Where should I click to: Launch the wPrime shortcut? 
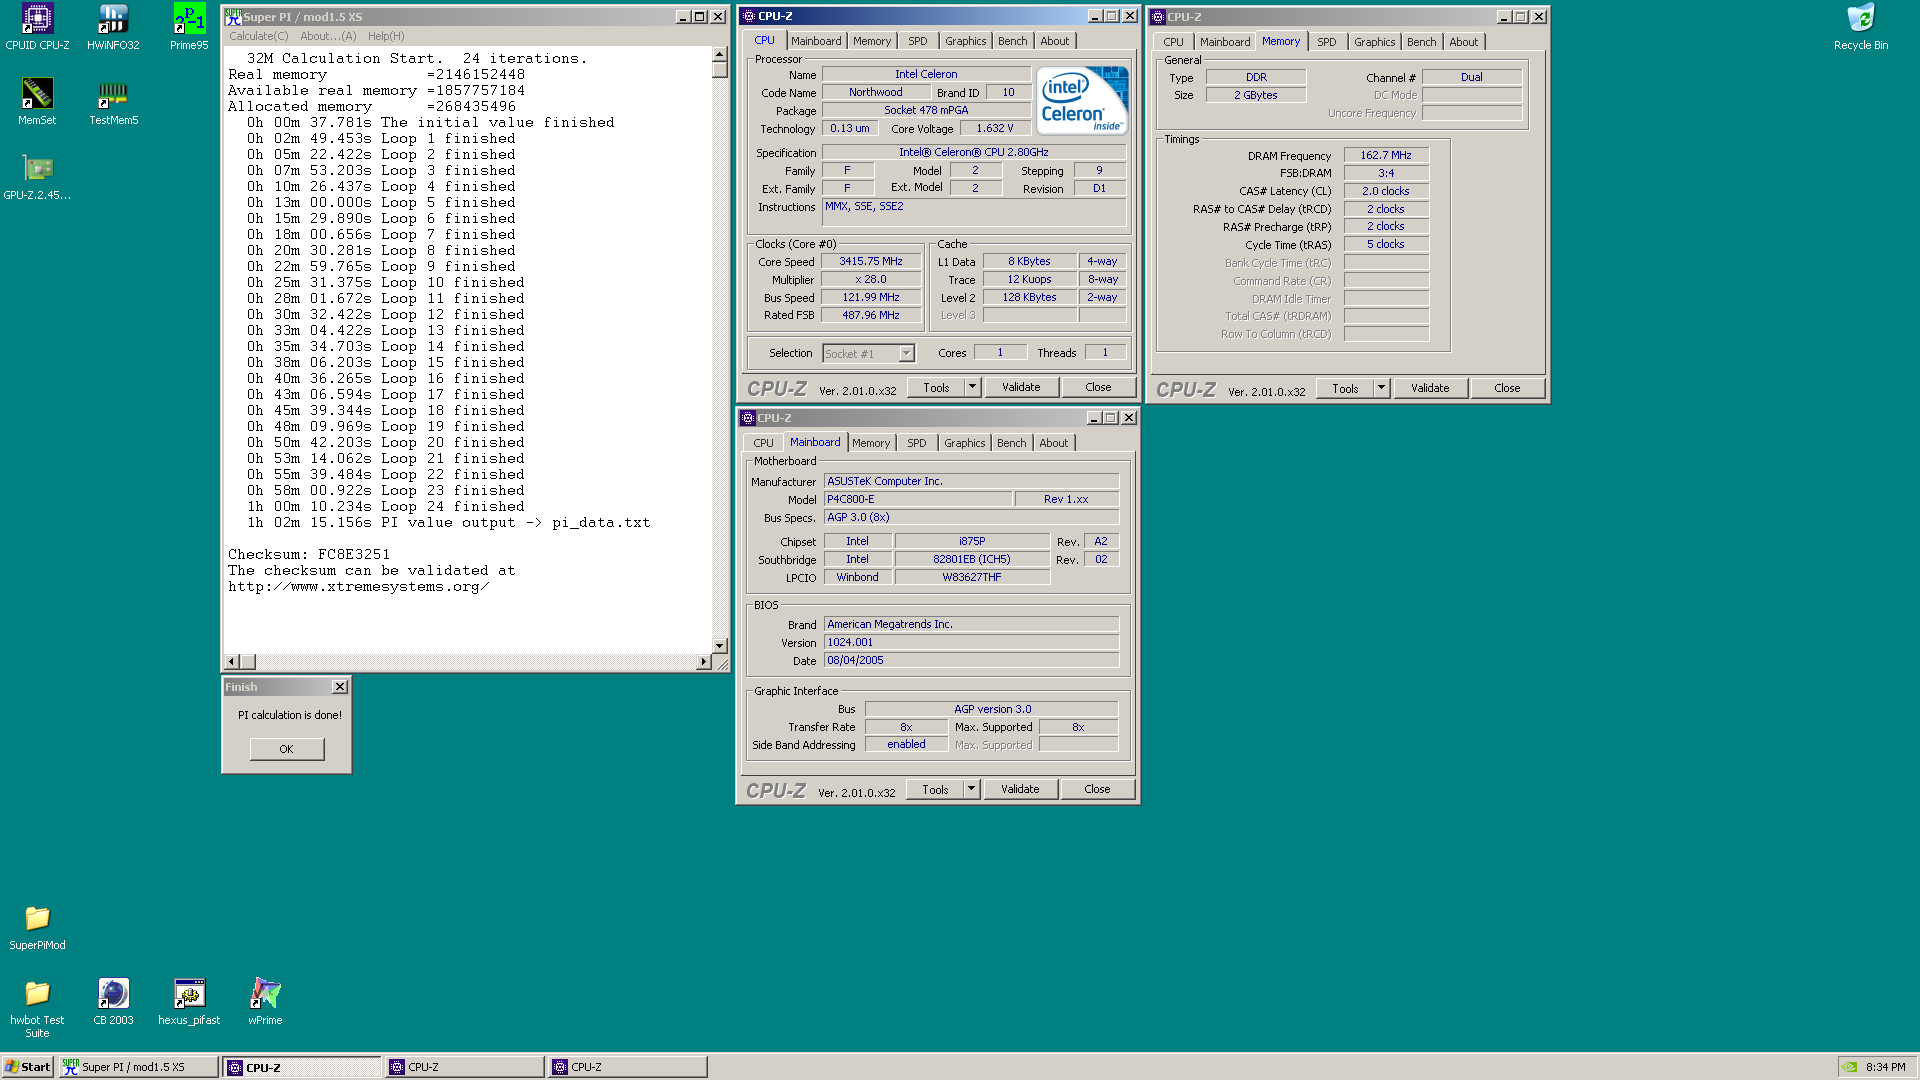click(x=265, y=1002)
